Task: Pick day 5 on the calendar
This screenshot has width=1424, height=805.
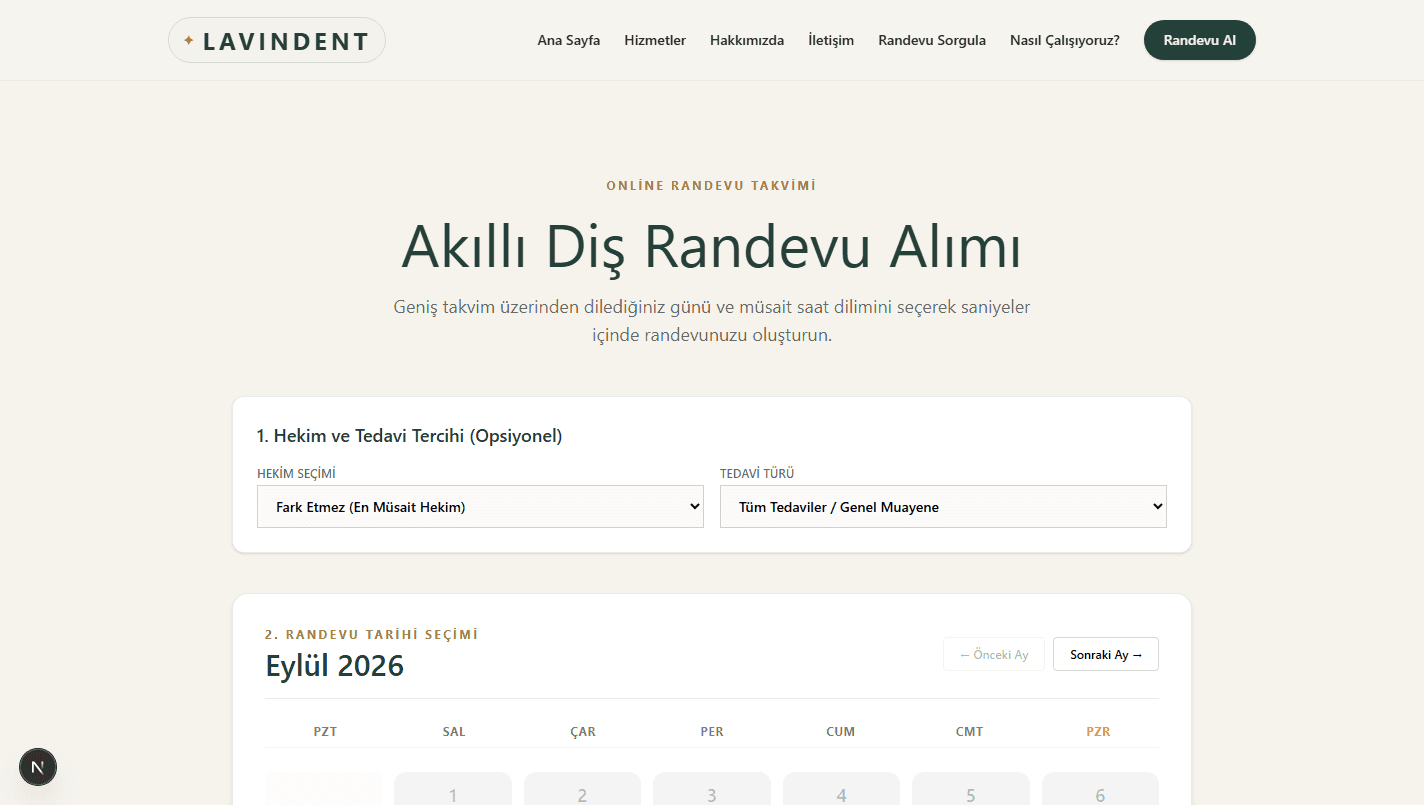Action: click(971, 789)
